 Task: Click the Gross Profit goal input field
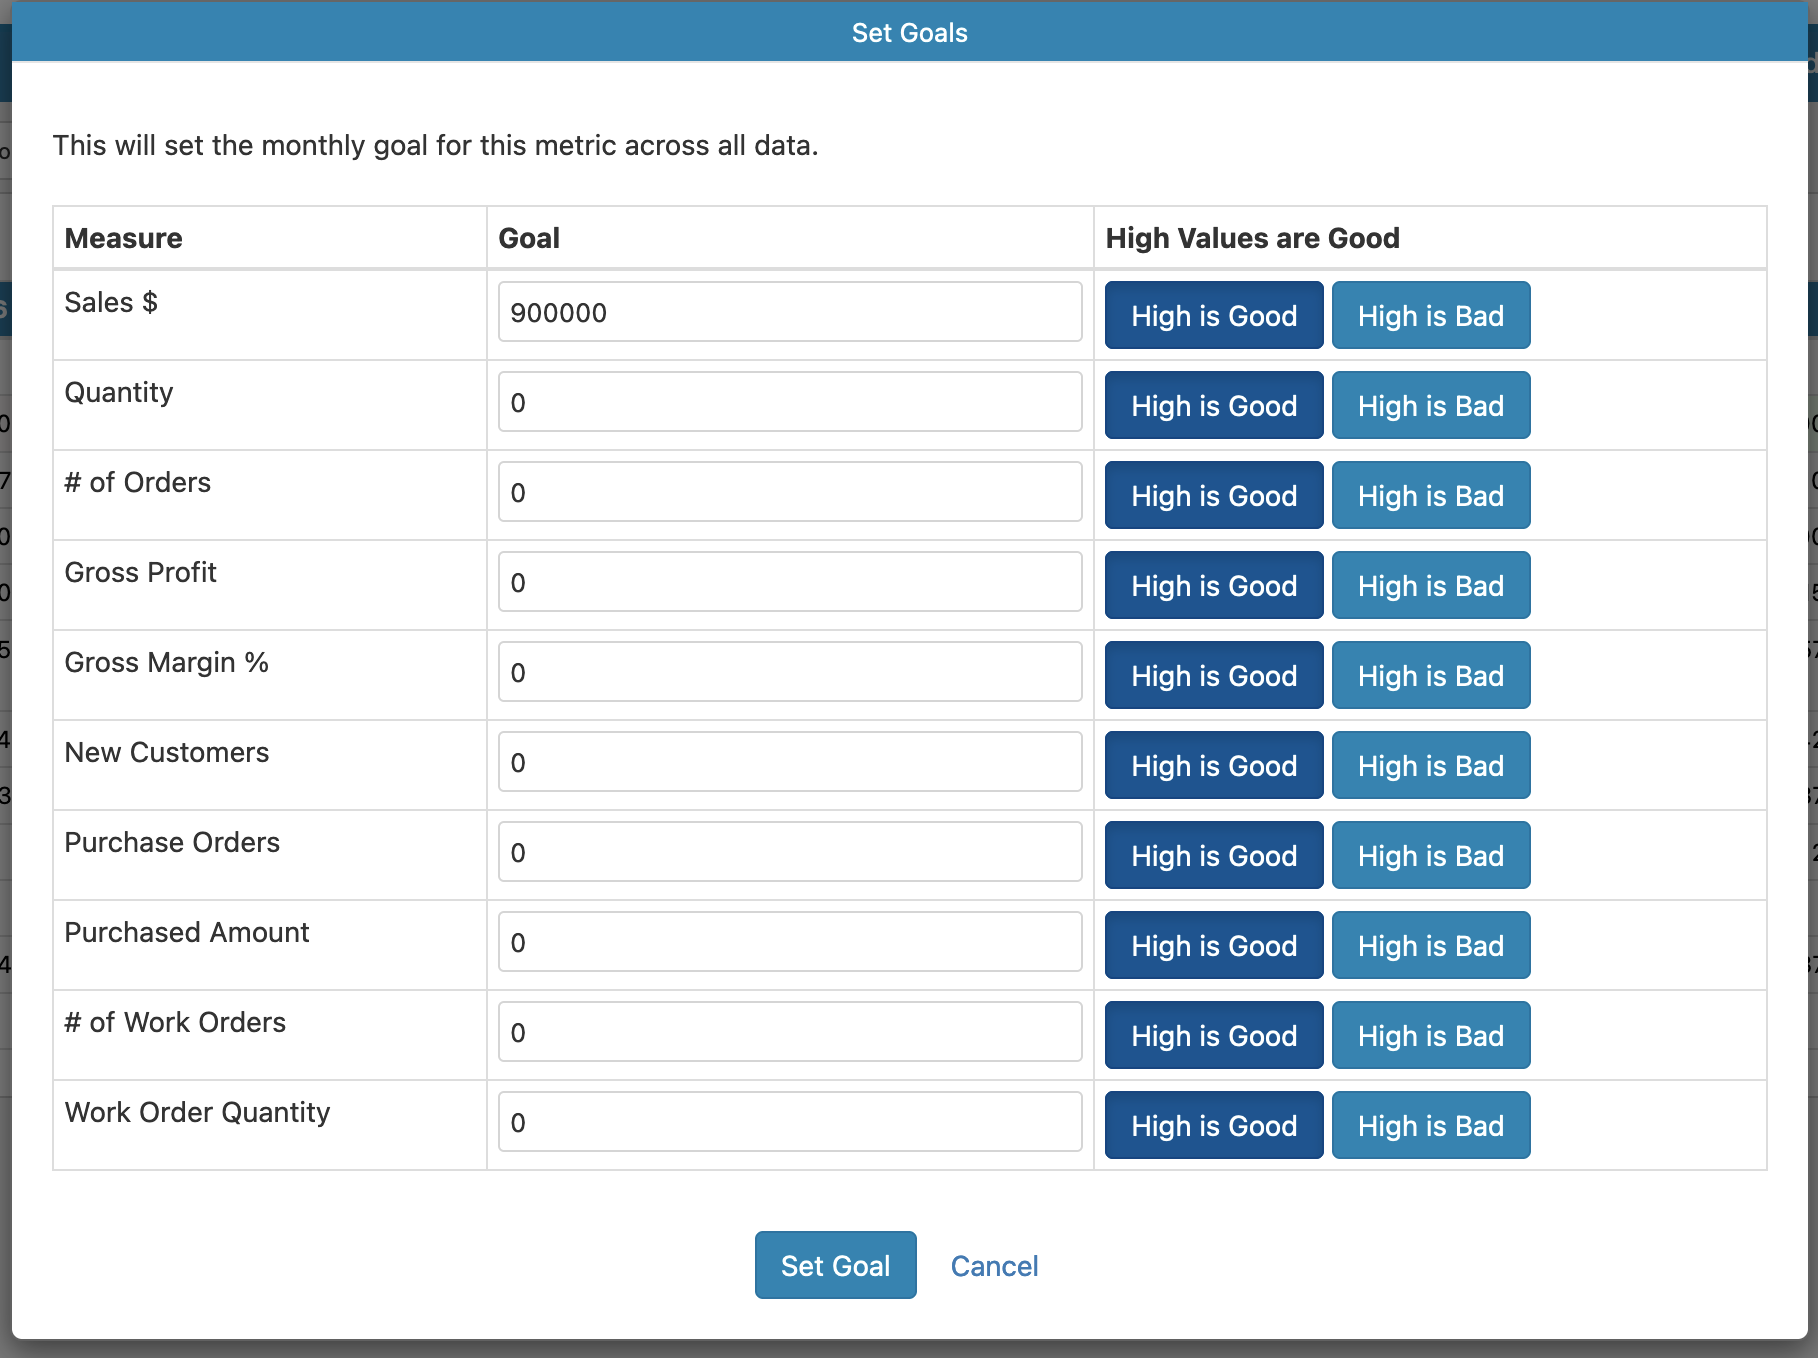(x=790, y=582)
